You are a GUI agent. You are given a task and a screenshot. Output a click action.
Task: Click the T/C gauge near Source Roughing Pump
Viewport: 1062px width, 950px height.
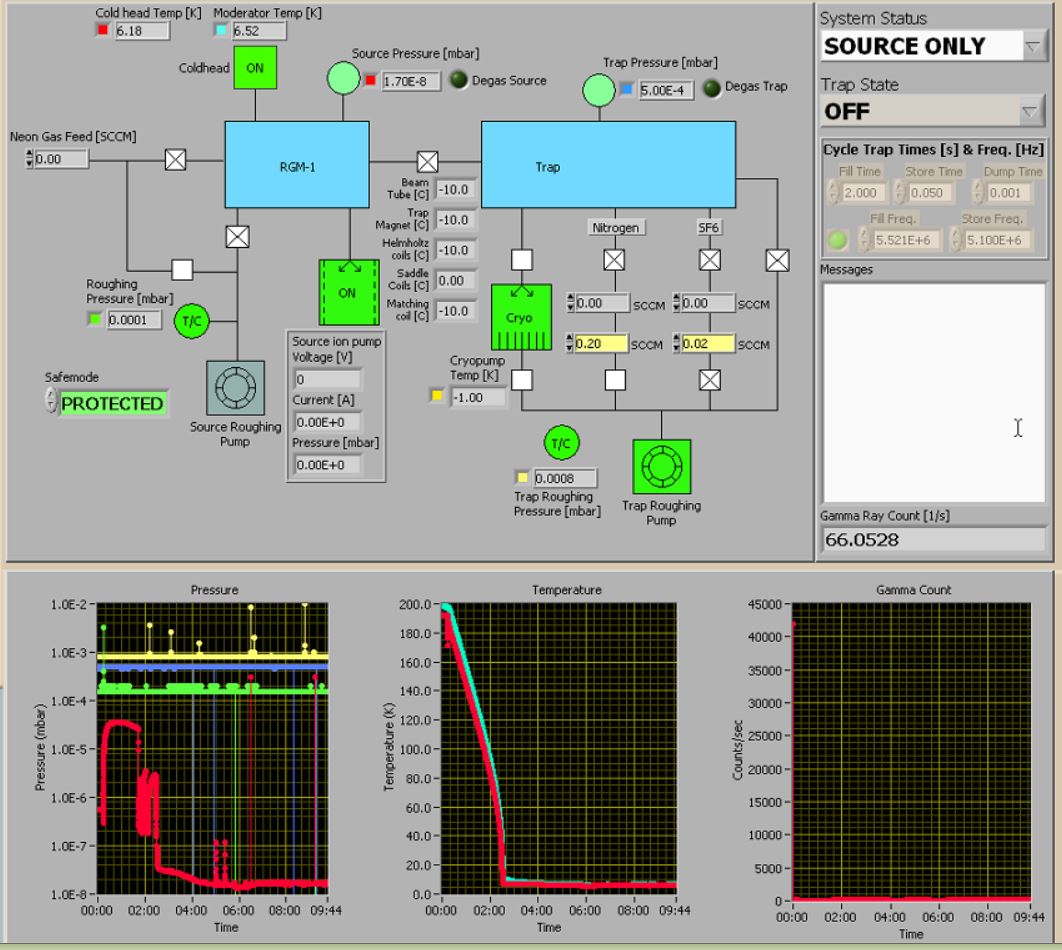click(190, 321)
